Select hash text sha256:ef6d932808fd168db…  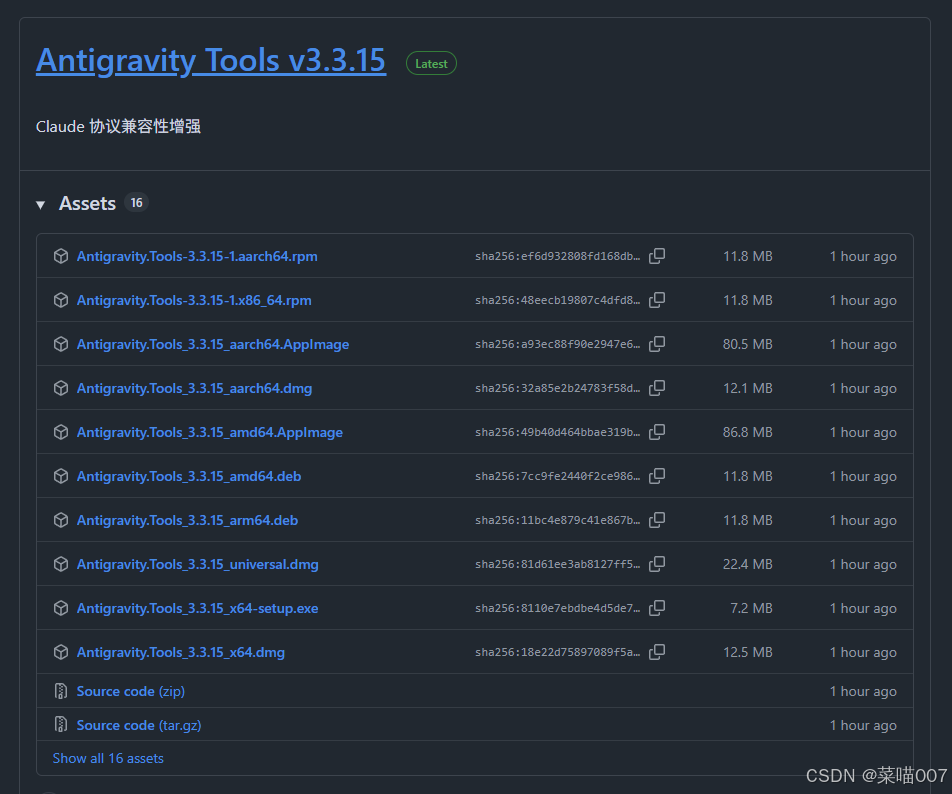tap(557, 256)
